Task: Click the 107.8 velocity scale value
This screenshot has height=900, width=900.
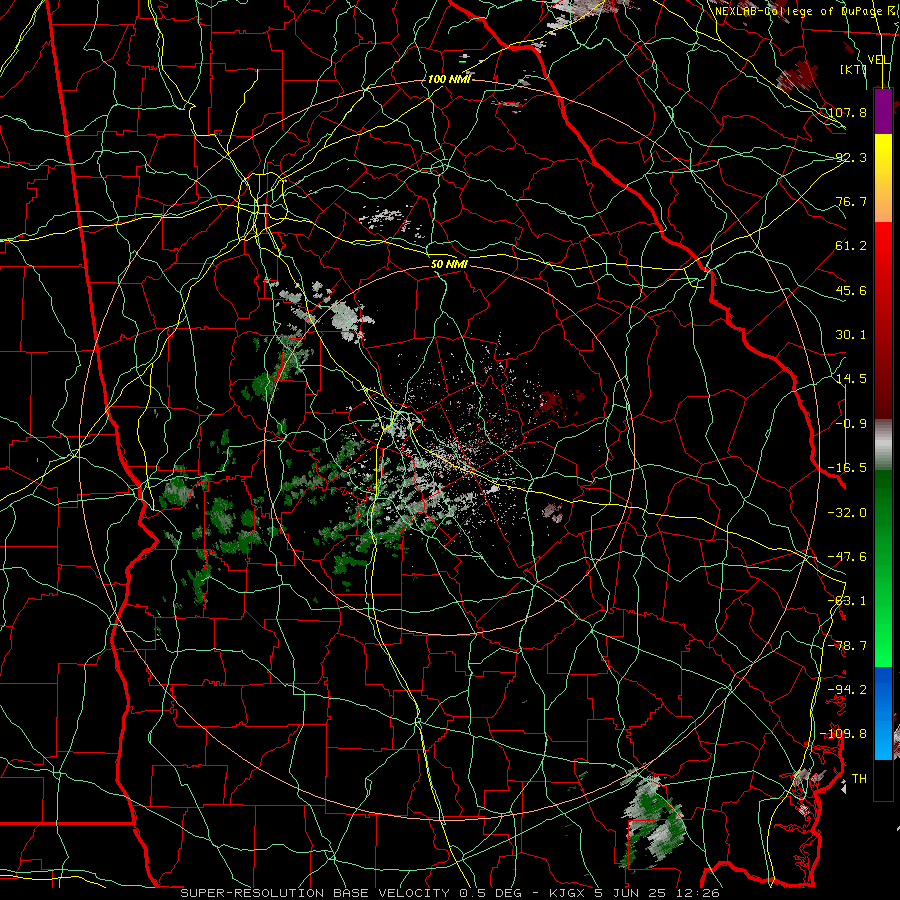Action: 847,112
